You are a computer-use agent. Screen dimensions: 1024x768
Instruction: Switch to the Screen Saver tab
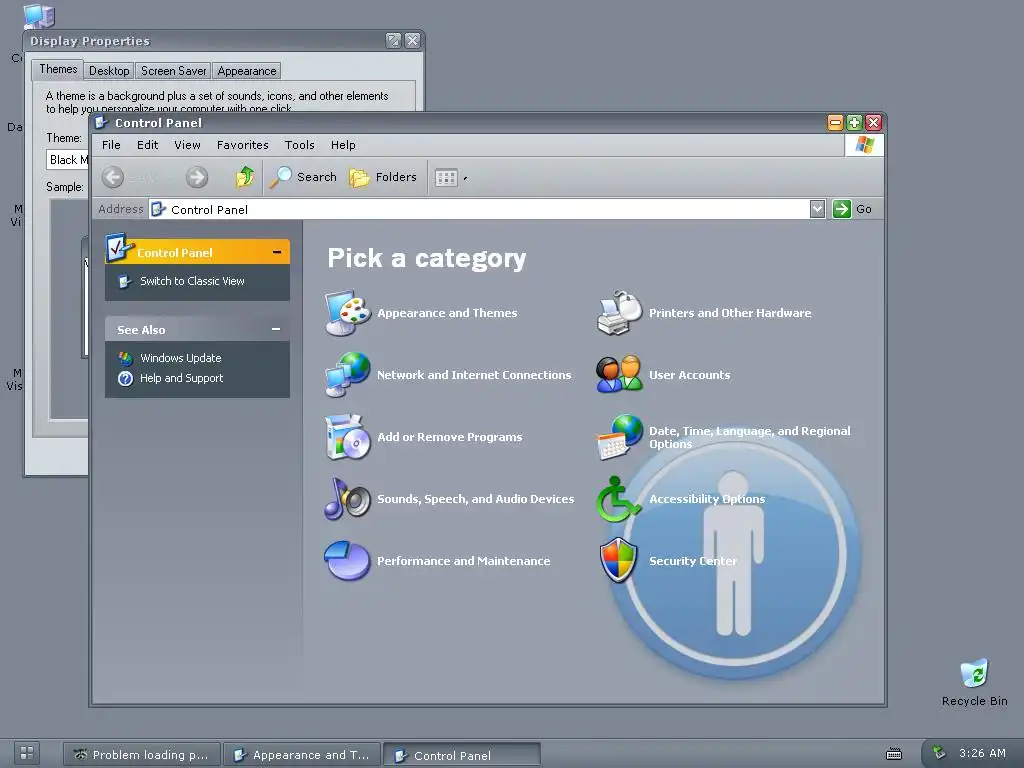tap(173, 71)
